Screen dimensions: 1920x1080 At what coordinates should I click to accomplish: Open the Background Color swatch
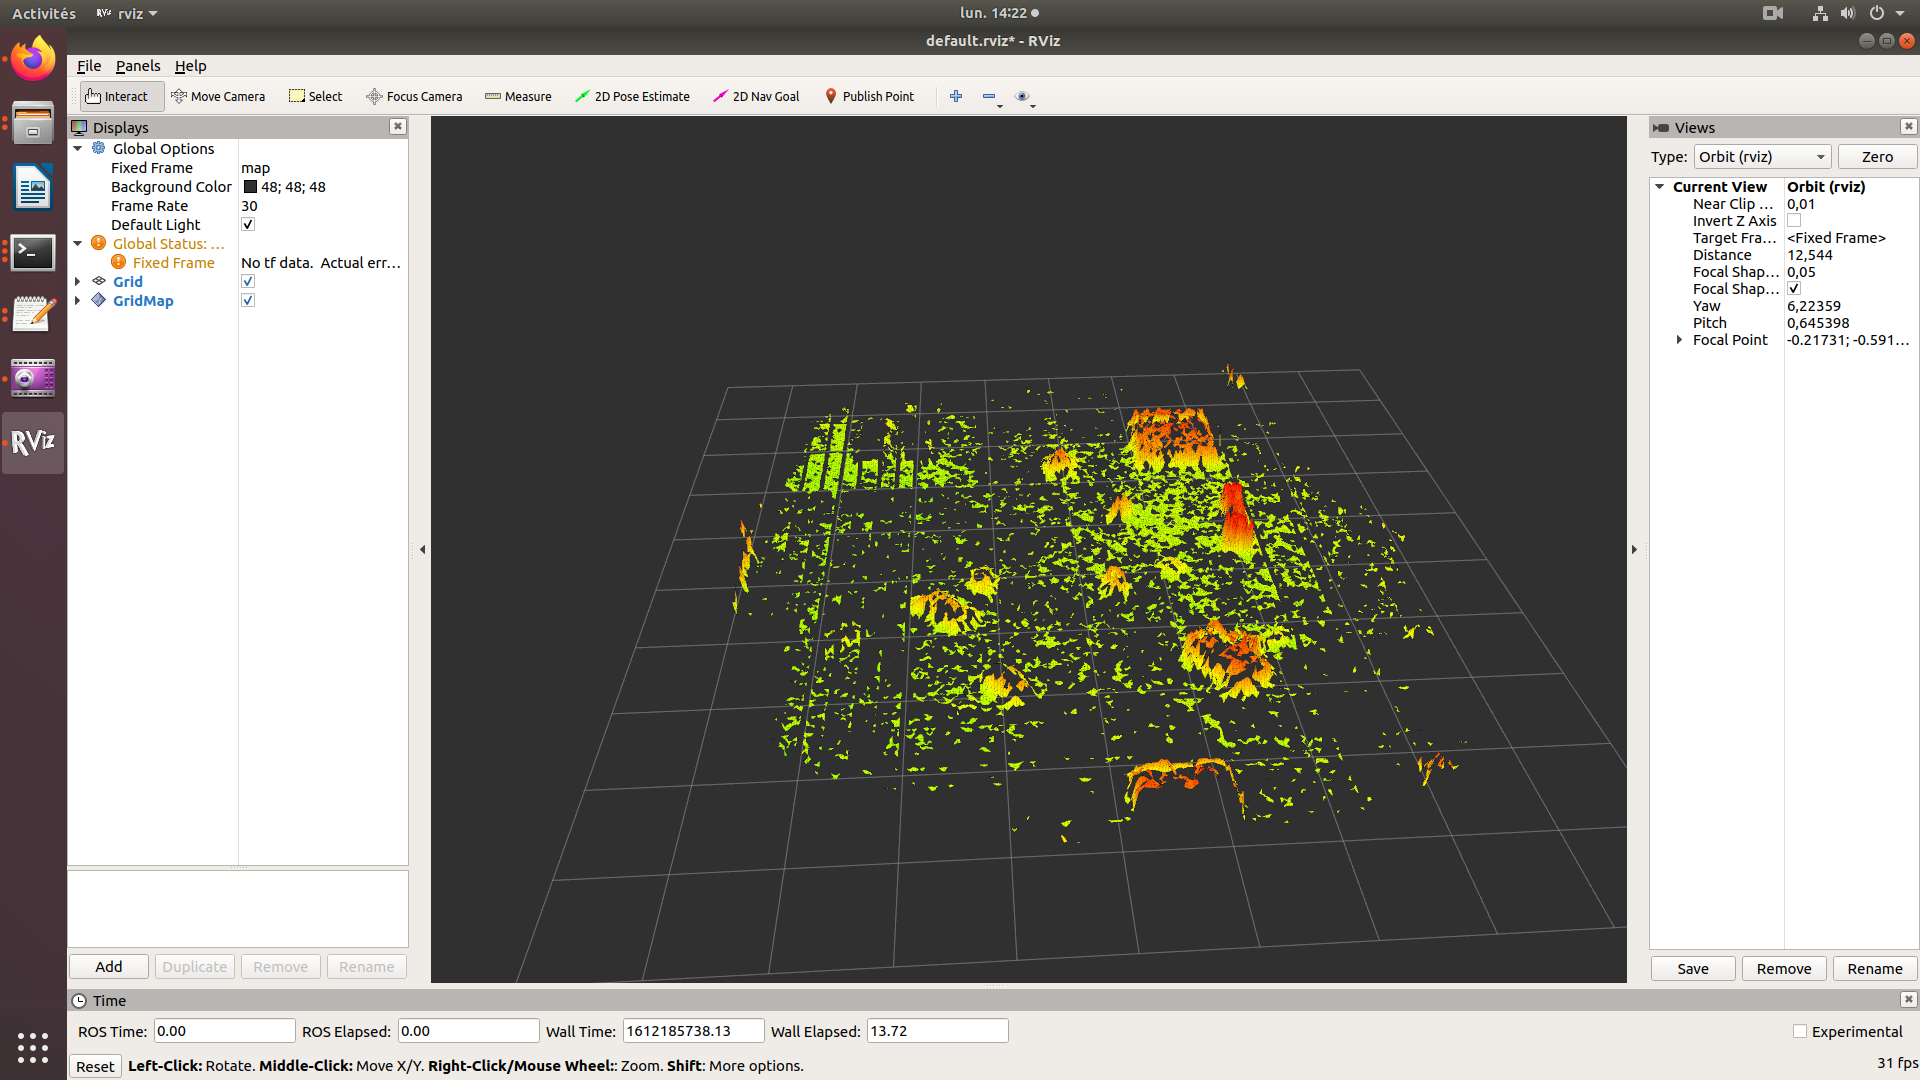pos(252,187)
